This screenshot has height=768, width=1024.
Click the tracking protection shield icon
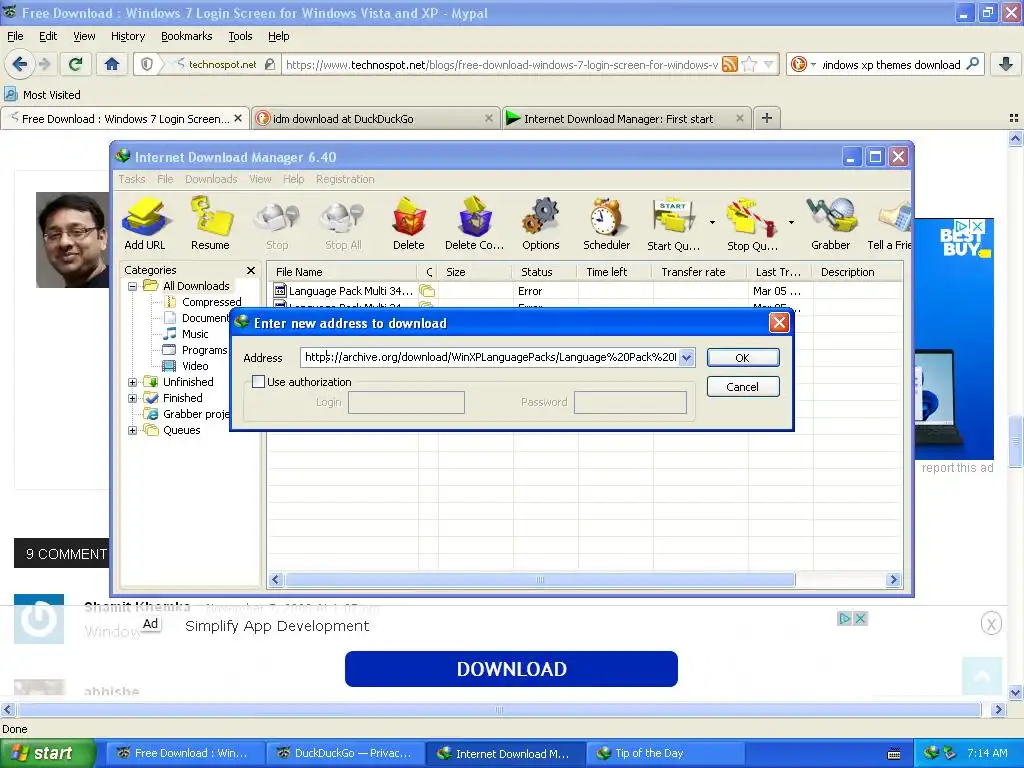pyautogui.click(x=147, y=64)
